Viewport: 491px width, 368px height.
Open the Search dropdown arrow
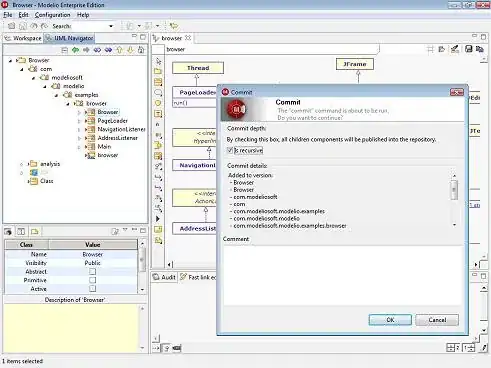[x=111, y=26]
